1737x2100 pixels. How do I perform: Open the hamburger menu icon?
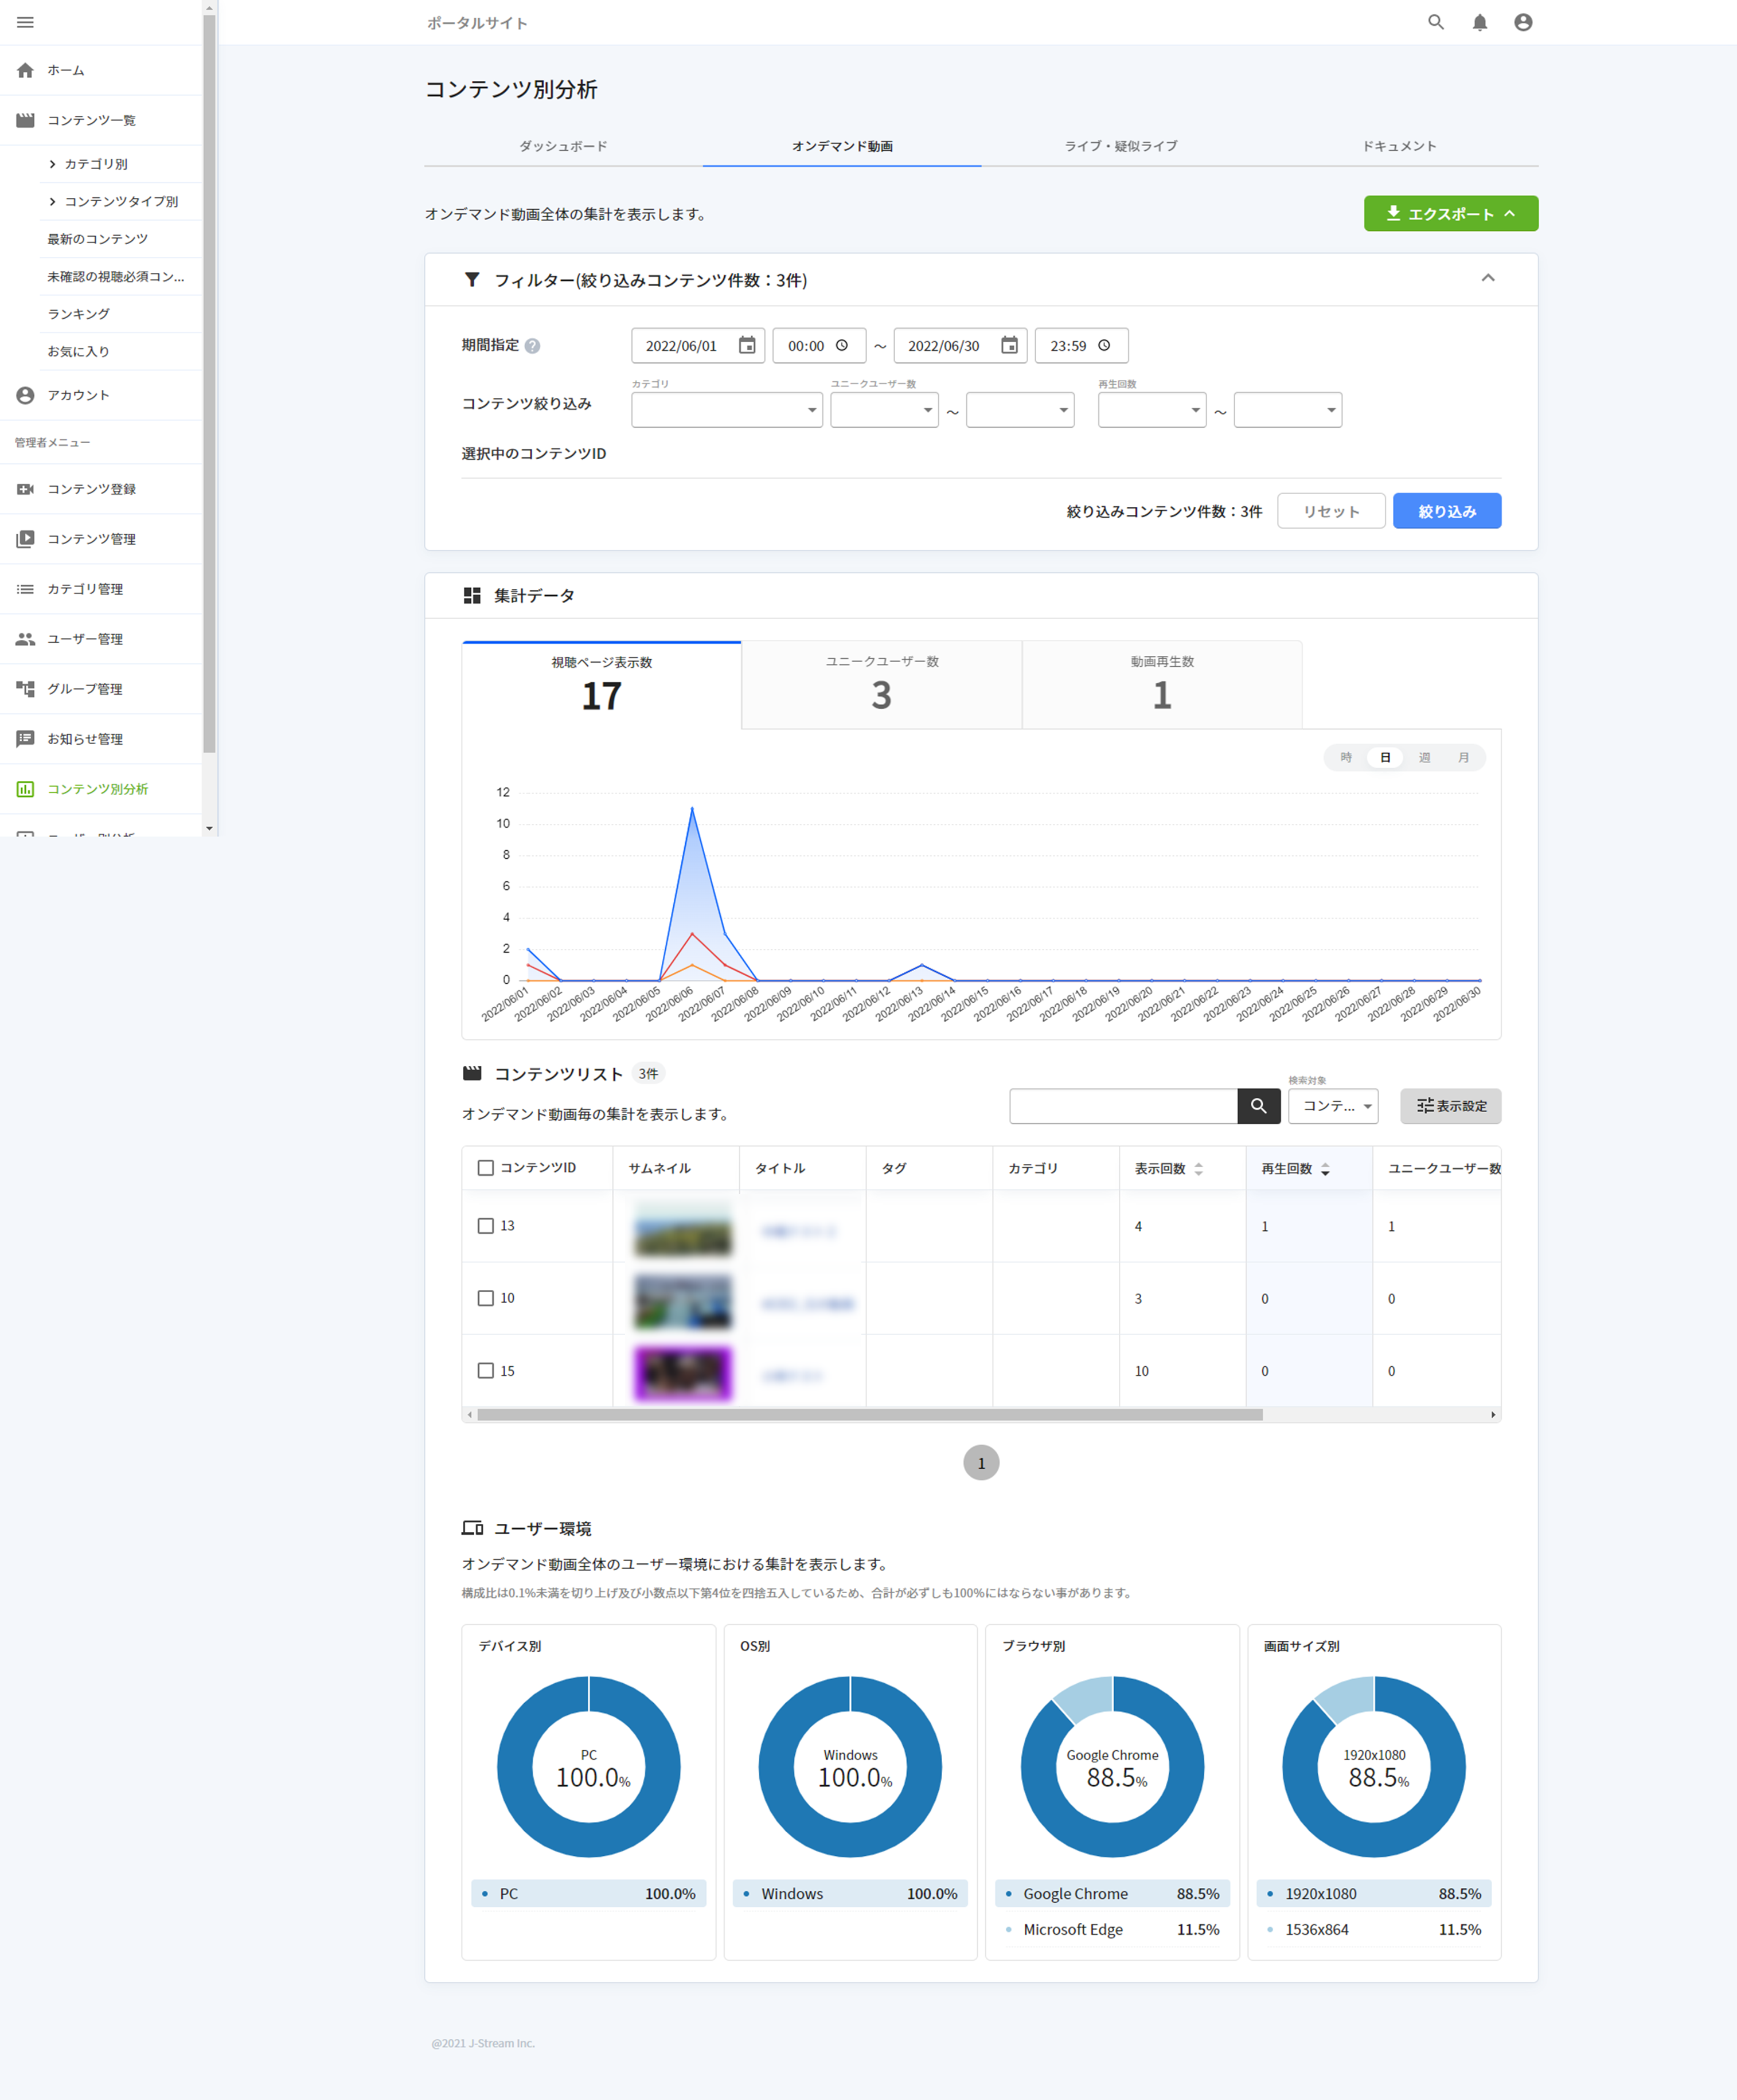pyautogui.click(x=25, y=22)
